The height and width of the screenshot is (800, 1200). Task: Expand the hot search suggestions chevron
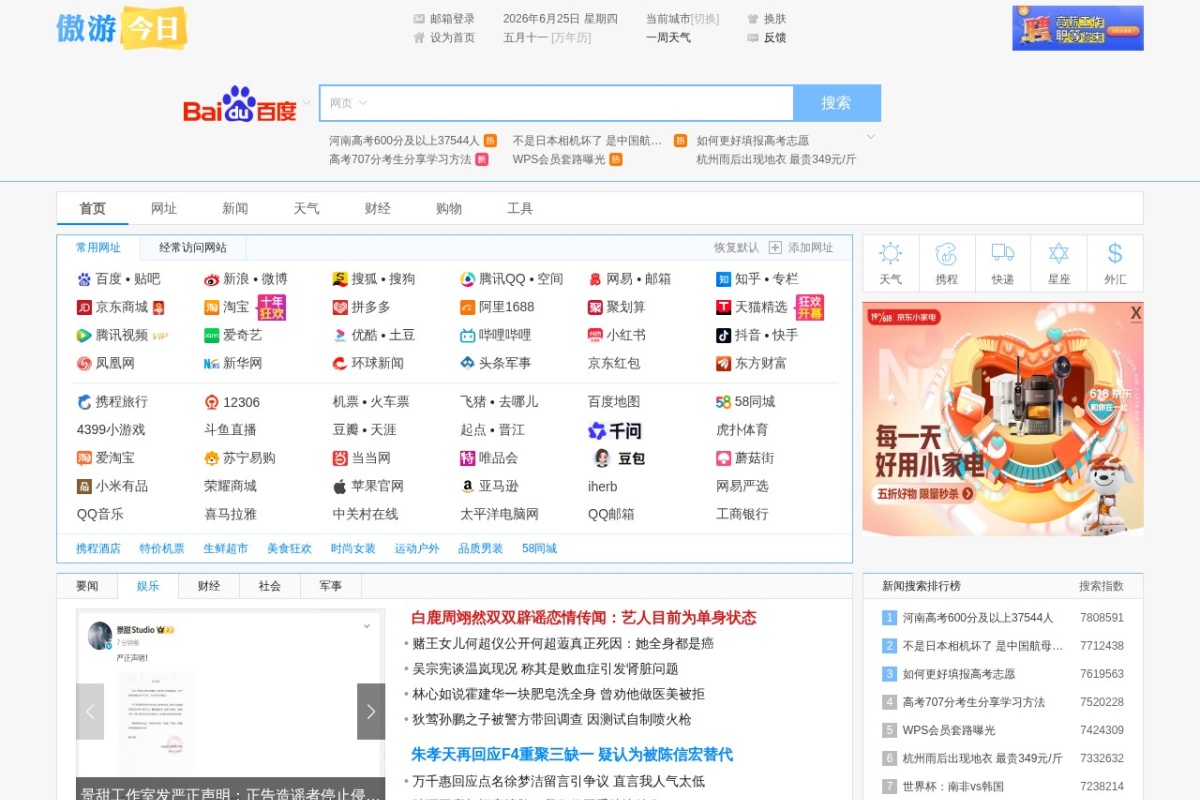click(871, 137)
